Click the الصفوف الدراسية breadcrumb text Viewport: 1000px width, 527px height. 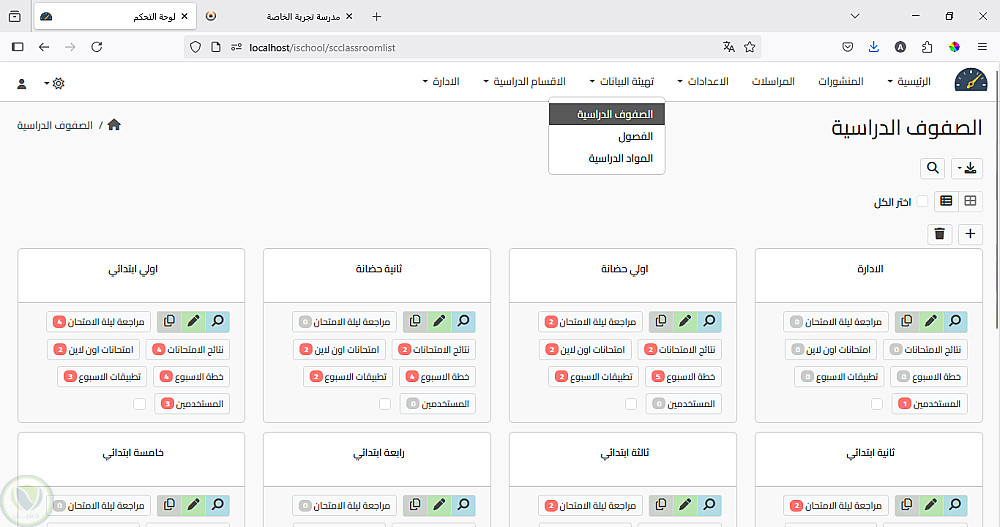(55, 126)
